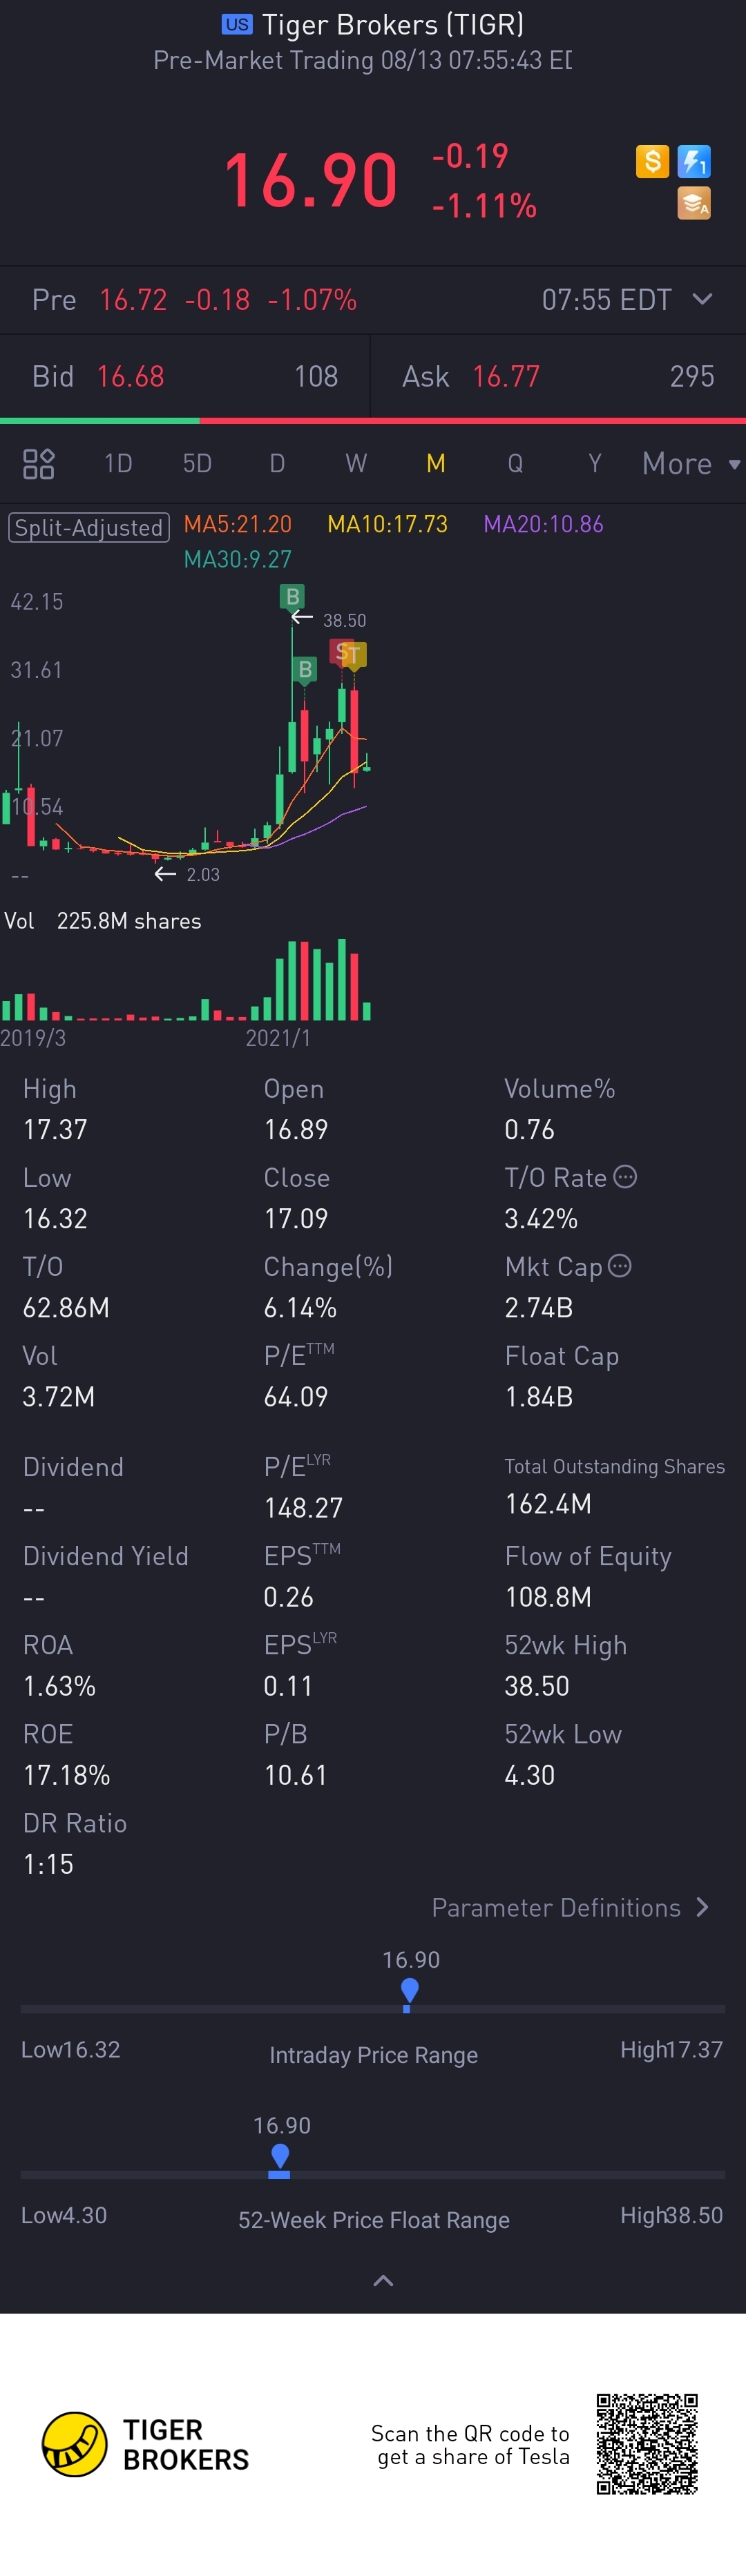
Task: Toggle the Split-Adjusted chart option
Action: pos(89,527)
